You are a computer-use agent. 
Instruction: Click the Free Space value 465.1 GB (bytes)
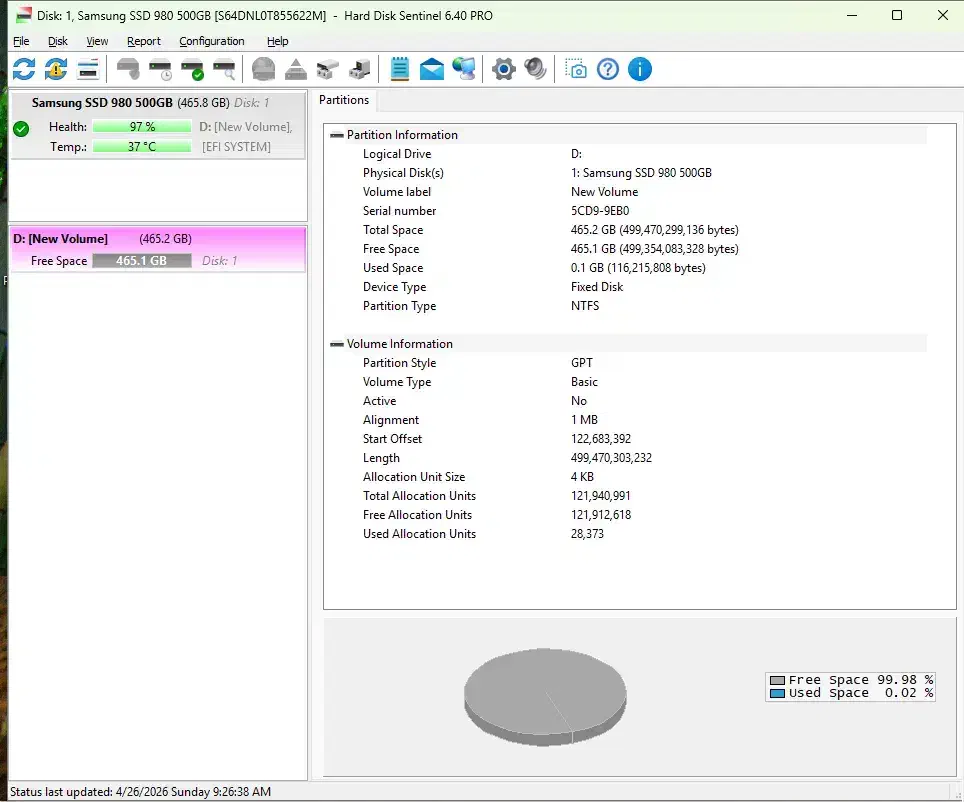click(654, 249)
